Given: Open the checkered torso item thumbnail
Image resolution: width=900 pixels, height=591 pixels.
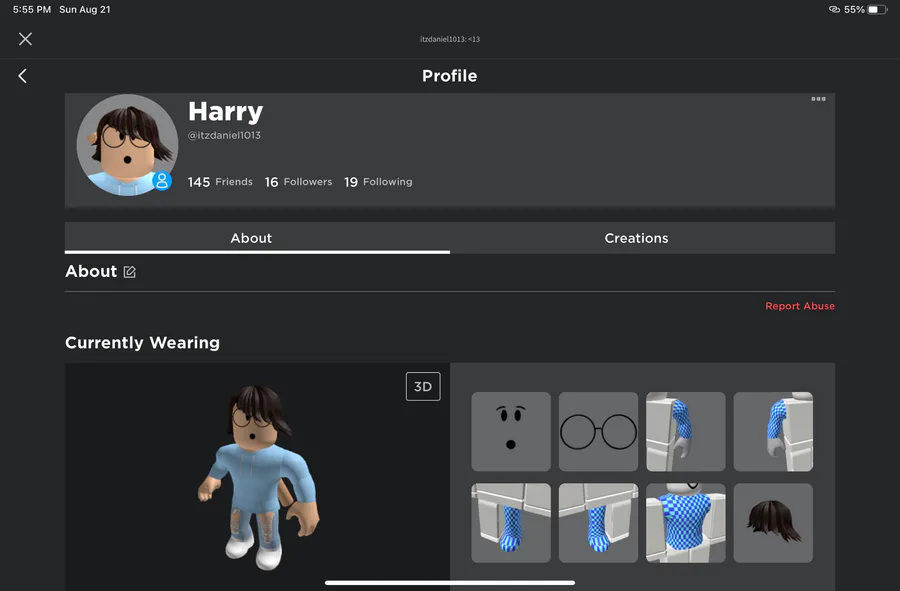Looking at the screenshot, I should click(x=686, y=523).
